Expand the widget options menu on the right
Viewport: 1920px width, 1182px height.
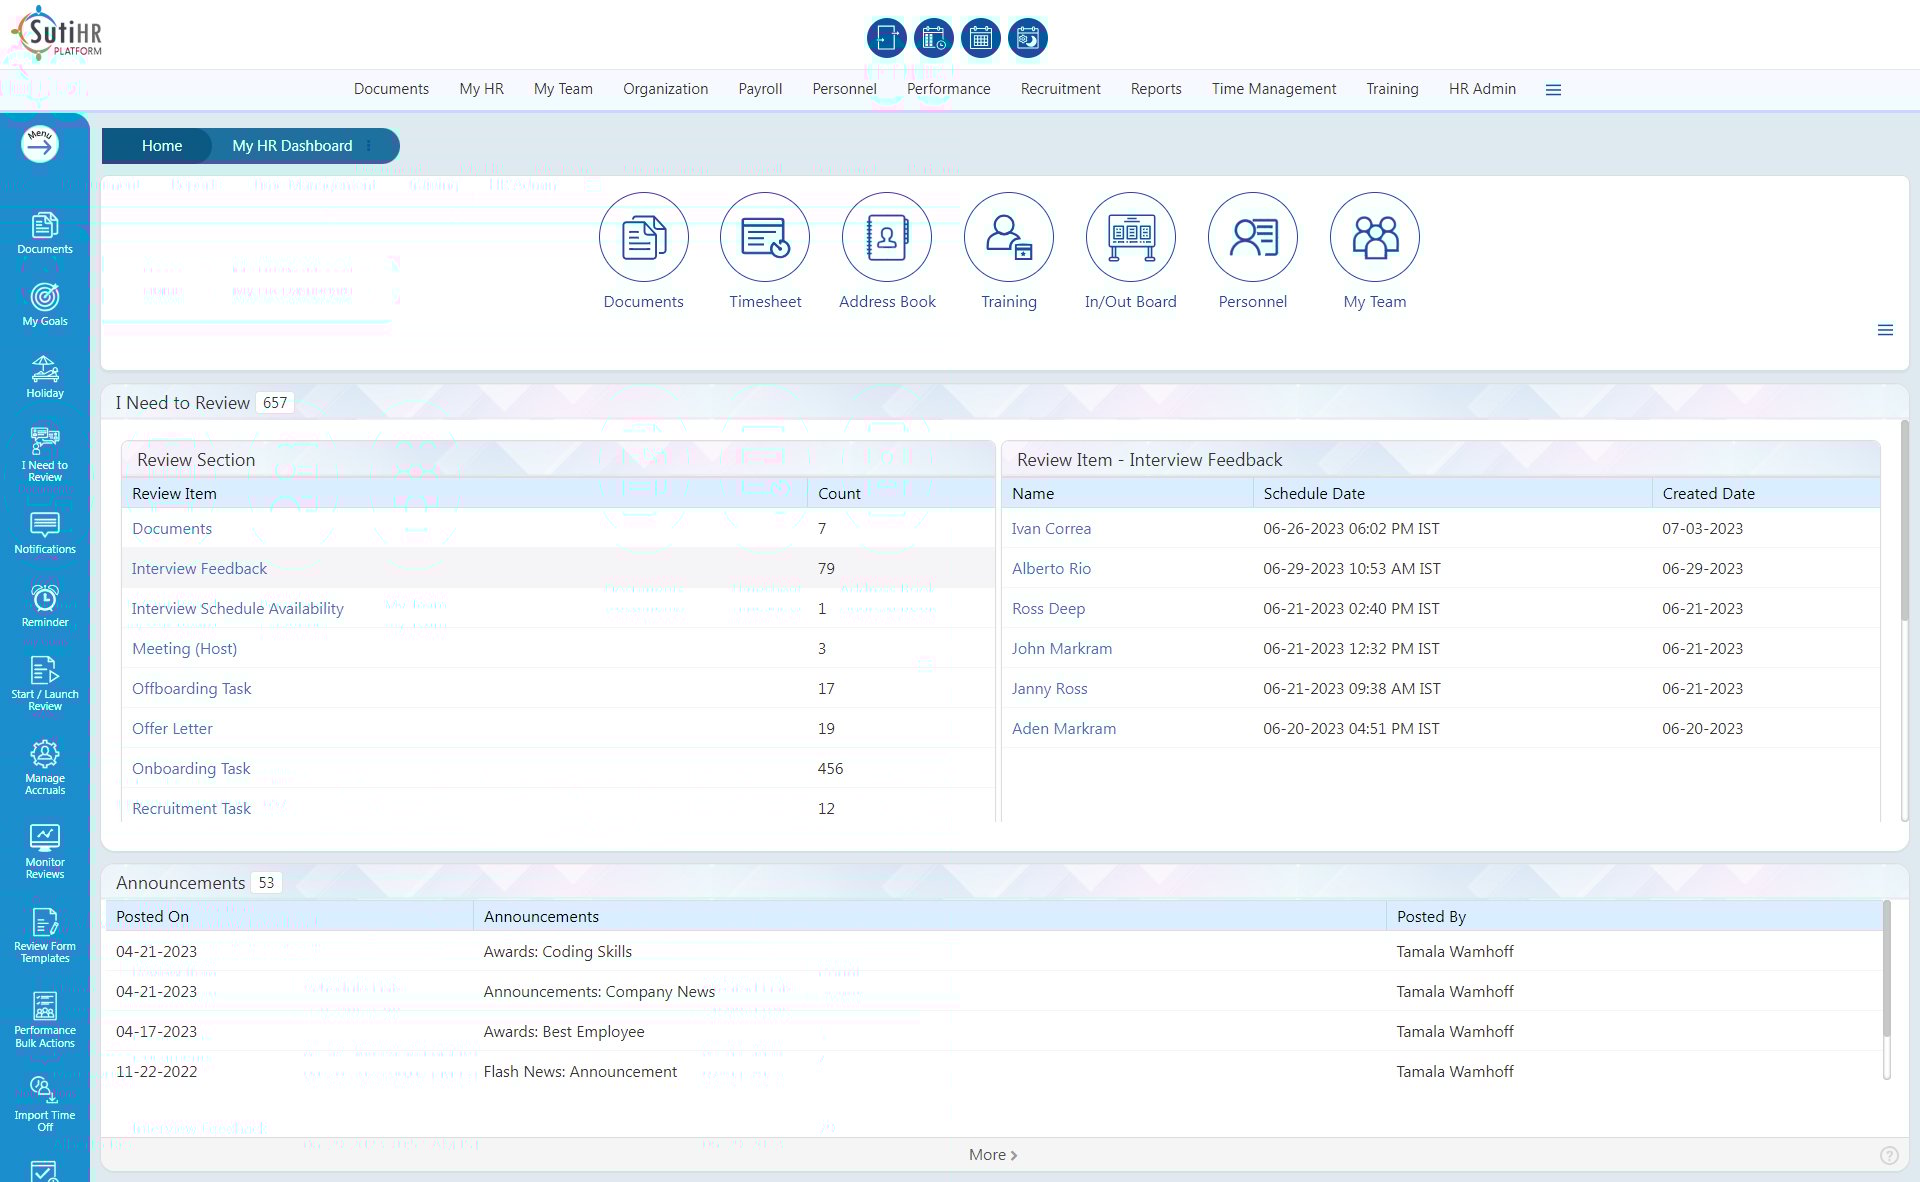(1886, 330)
